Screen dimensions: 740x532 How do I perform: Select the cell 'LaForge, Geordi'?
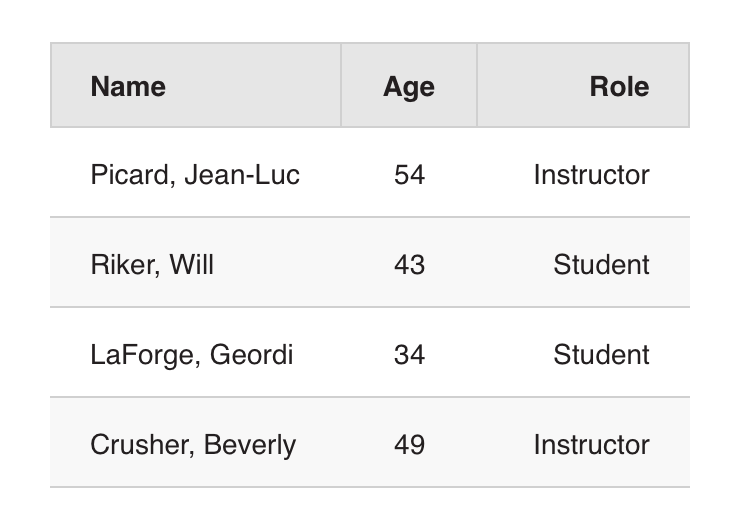click(x=192, y=355)
